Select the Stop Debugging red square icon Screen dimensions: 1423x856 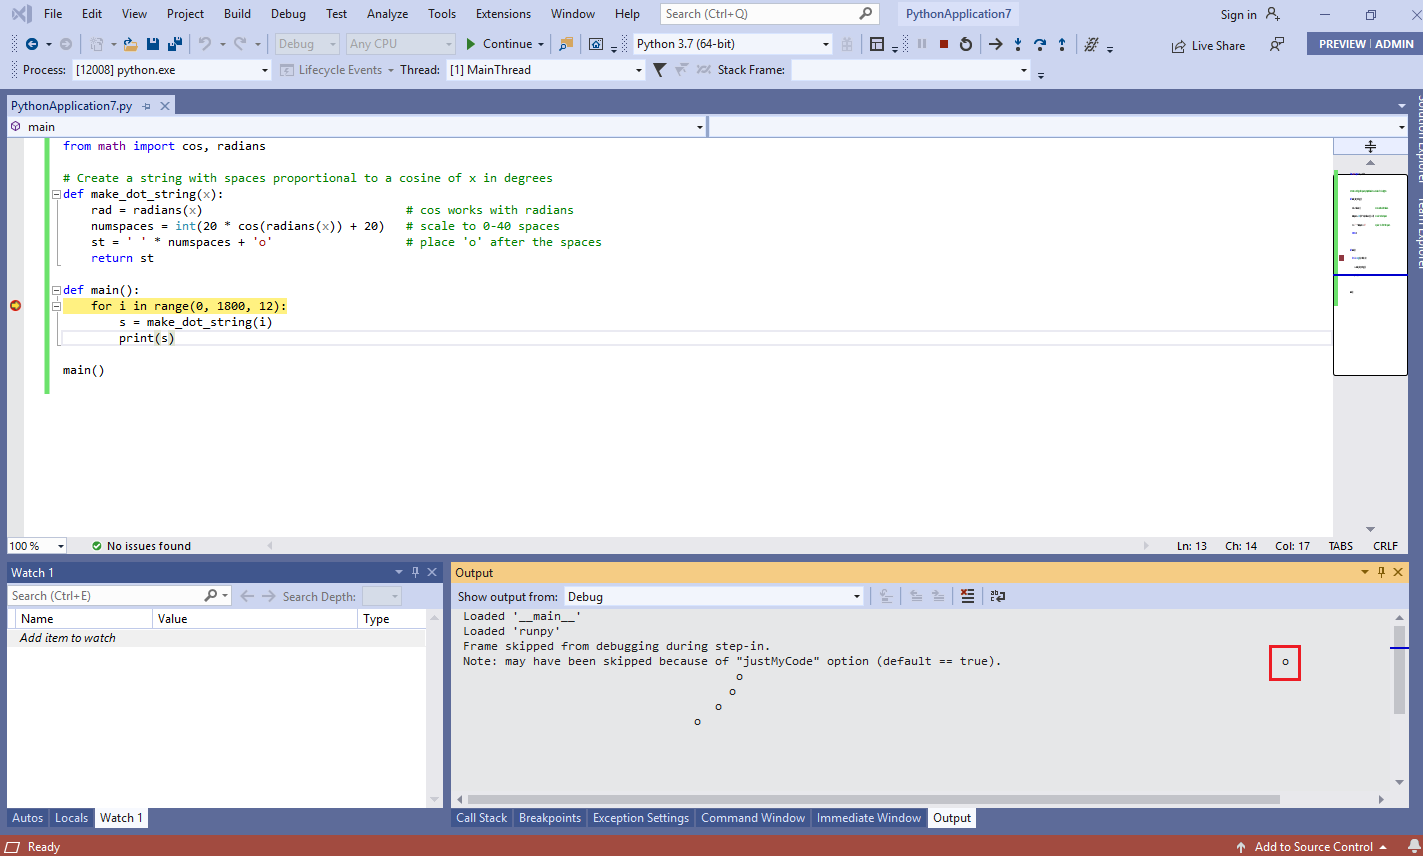[944, 44]
